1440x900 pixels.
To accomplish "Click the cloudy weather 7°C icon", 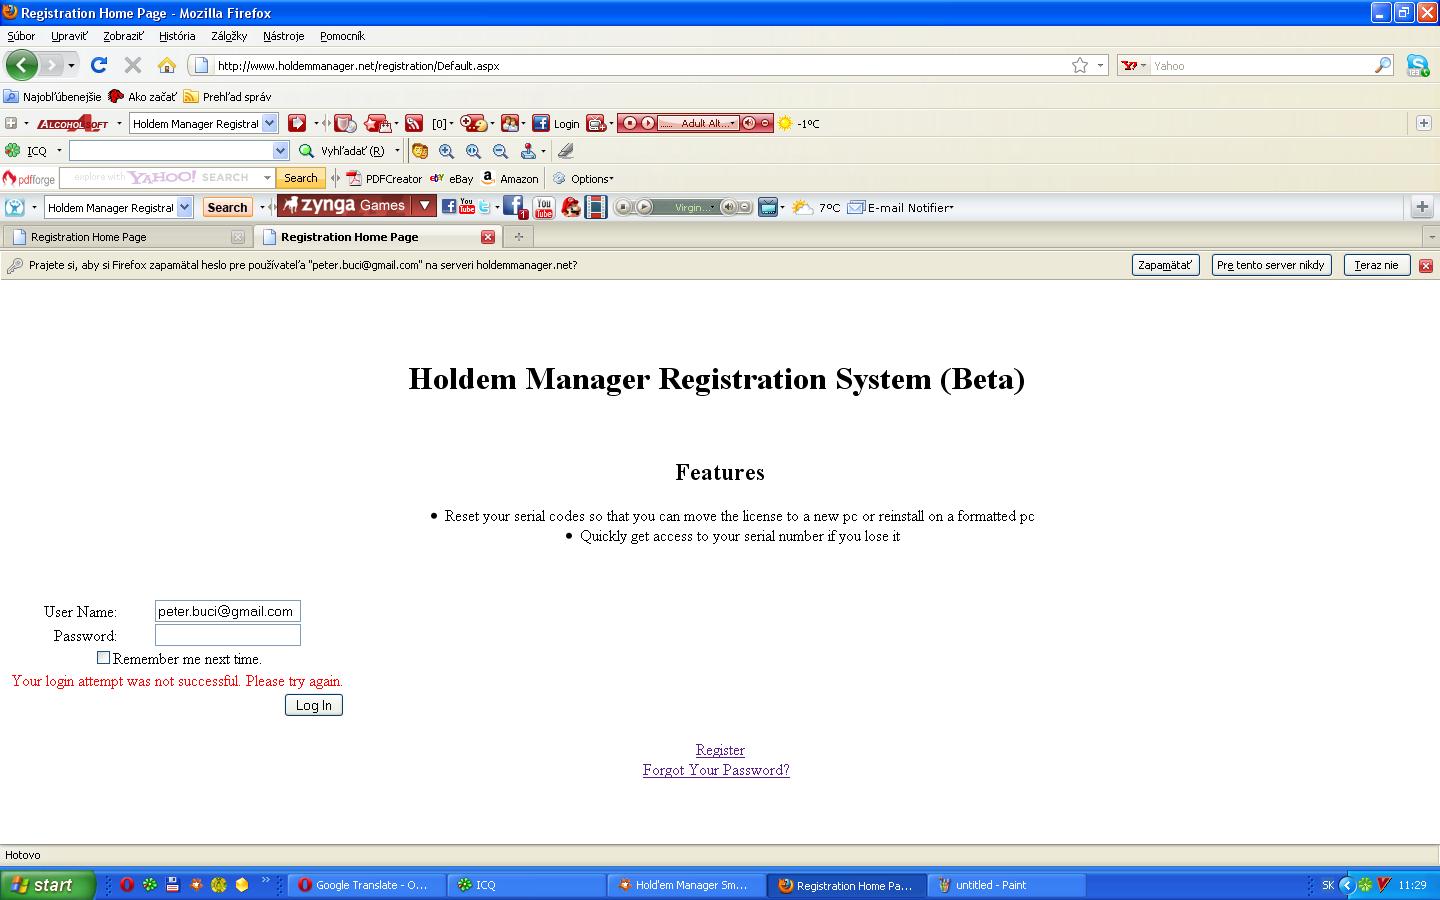I will pyautogui.click(x=803, y=208).
